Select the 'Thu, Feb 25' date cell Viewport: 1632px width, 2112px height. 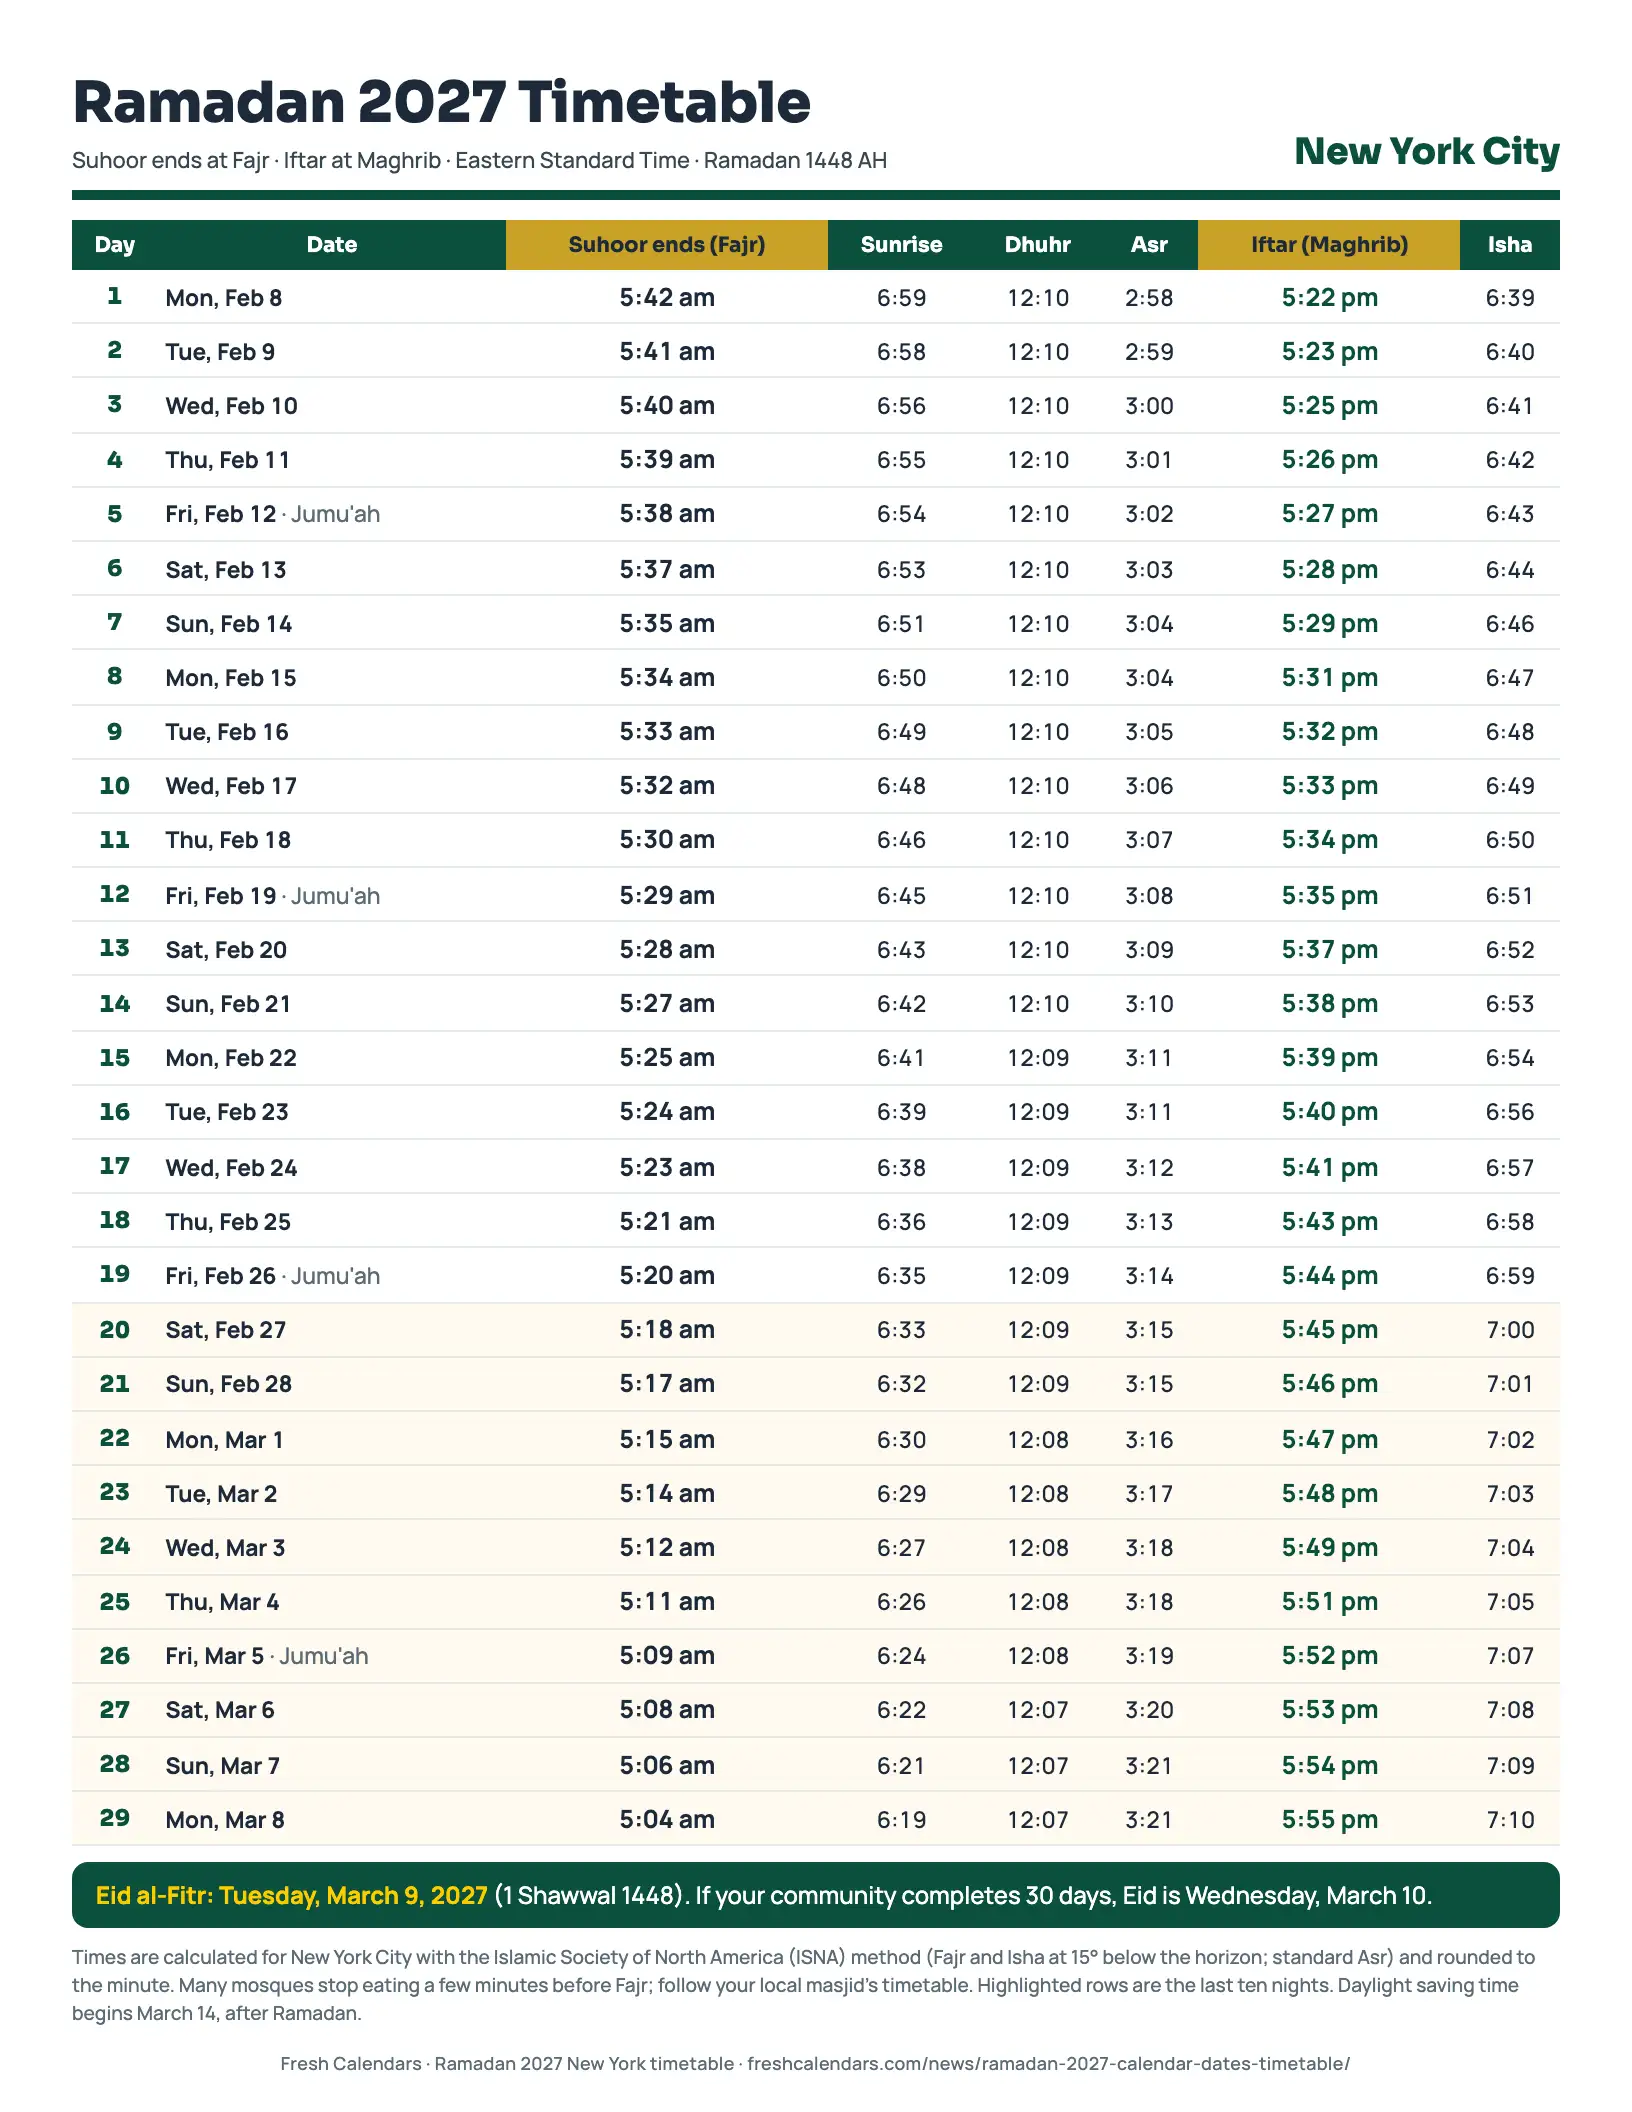click(228, 1222)
